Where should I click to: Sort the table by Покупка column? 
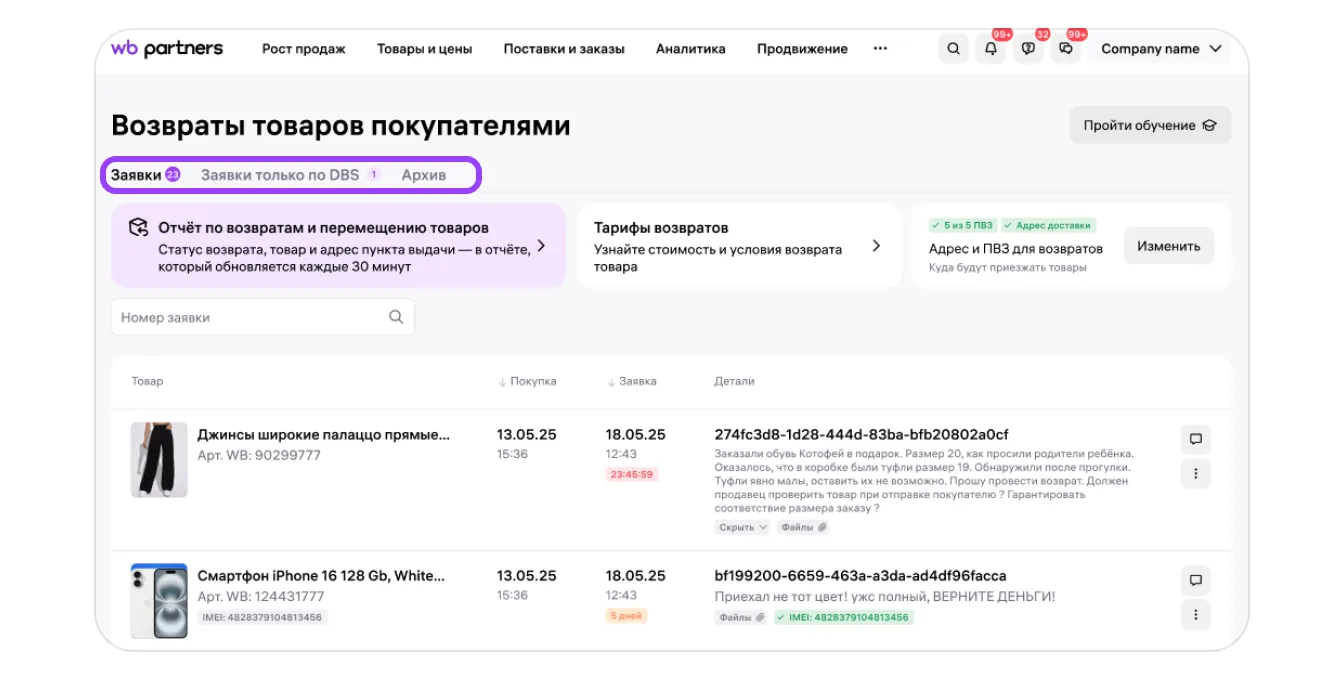point(527,381)
